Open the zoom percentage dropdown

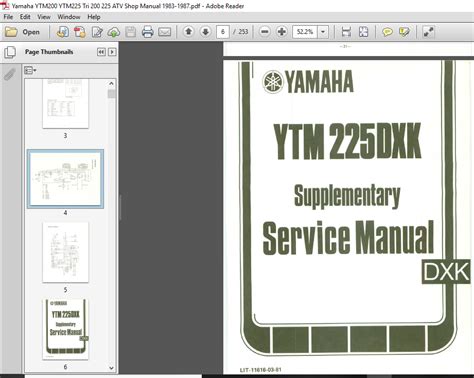click(323, 32)
